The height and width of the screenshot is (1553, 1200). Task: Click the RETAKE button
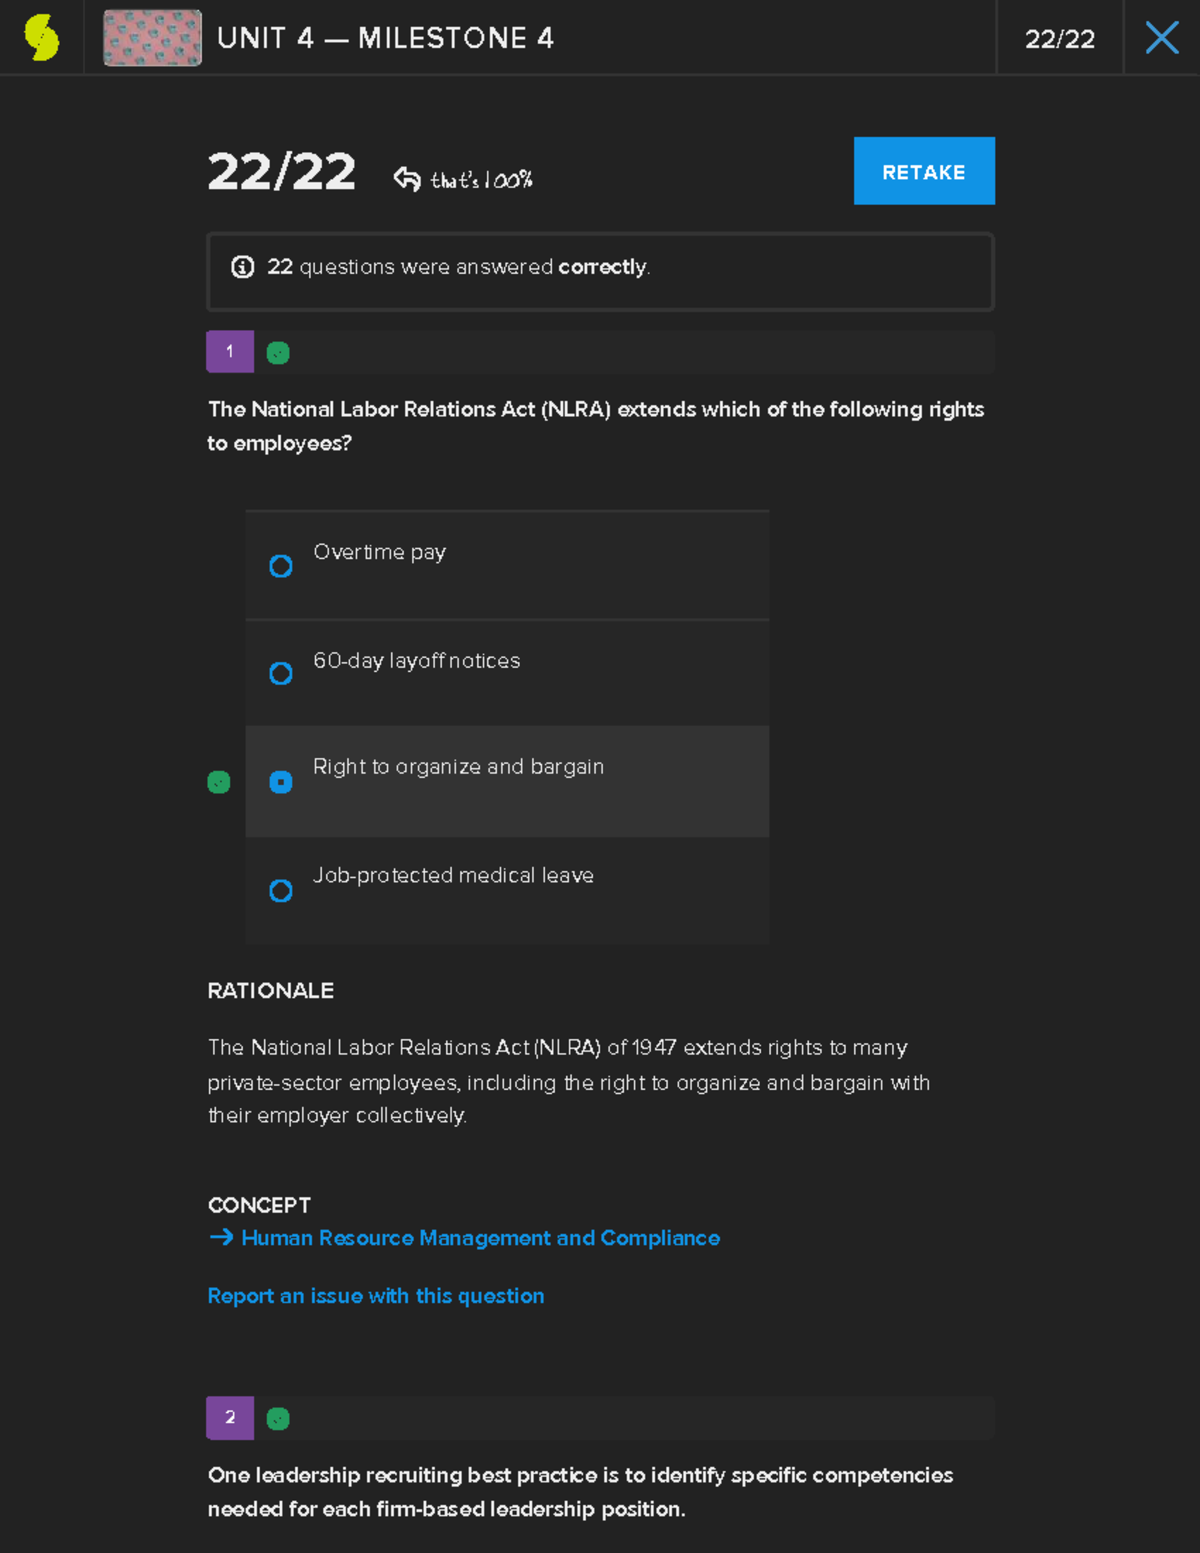click(924, 171)
